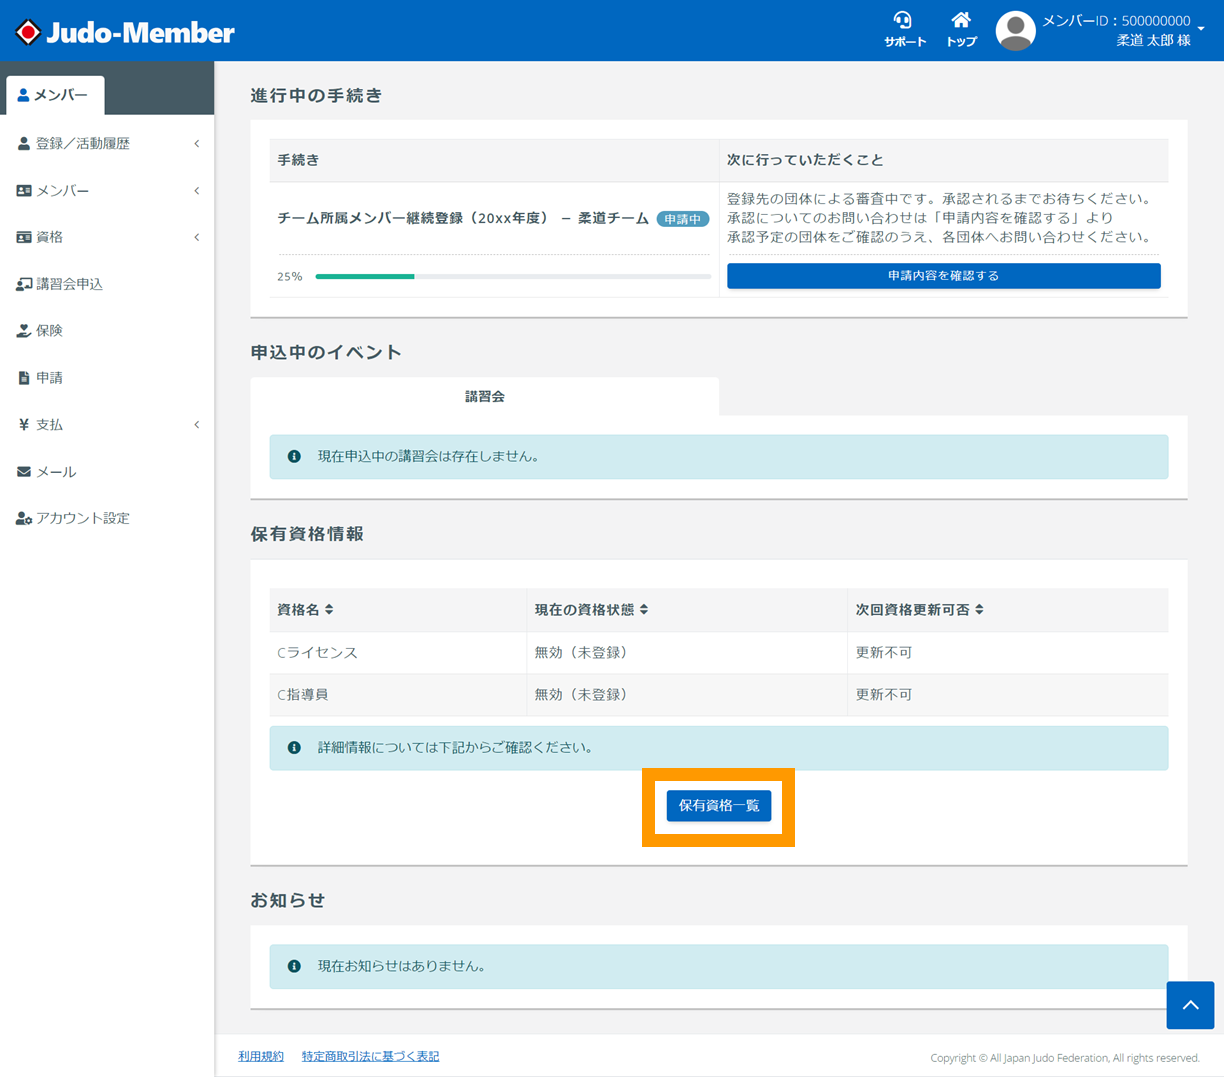Click the 25% registration progress bar
The width and height of the screenshot is (1224, 1077).
(x=513, y=277)
